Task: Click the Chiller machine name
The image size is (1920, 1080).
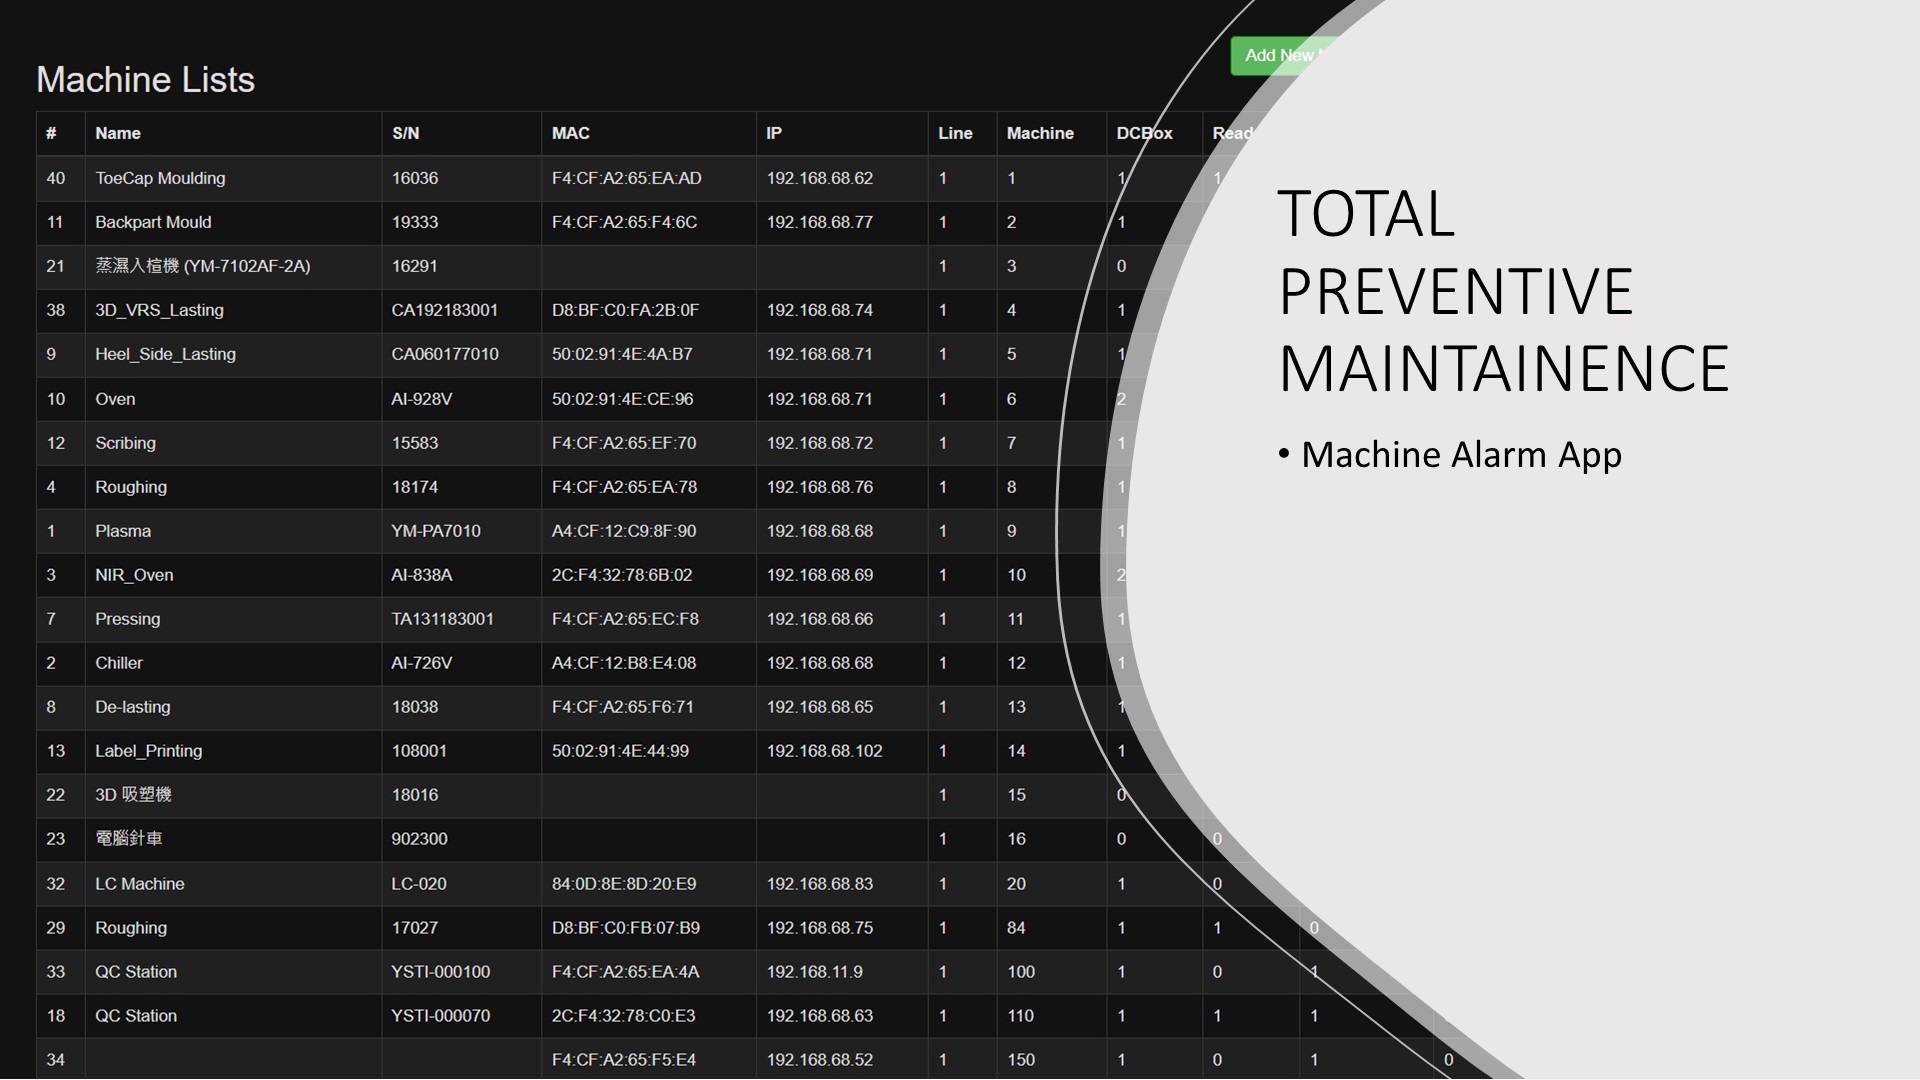Action: [118, 663]
